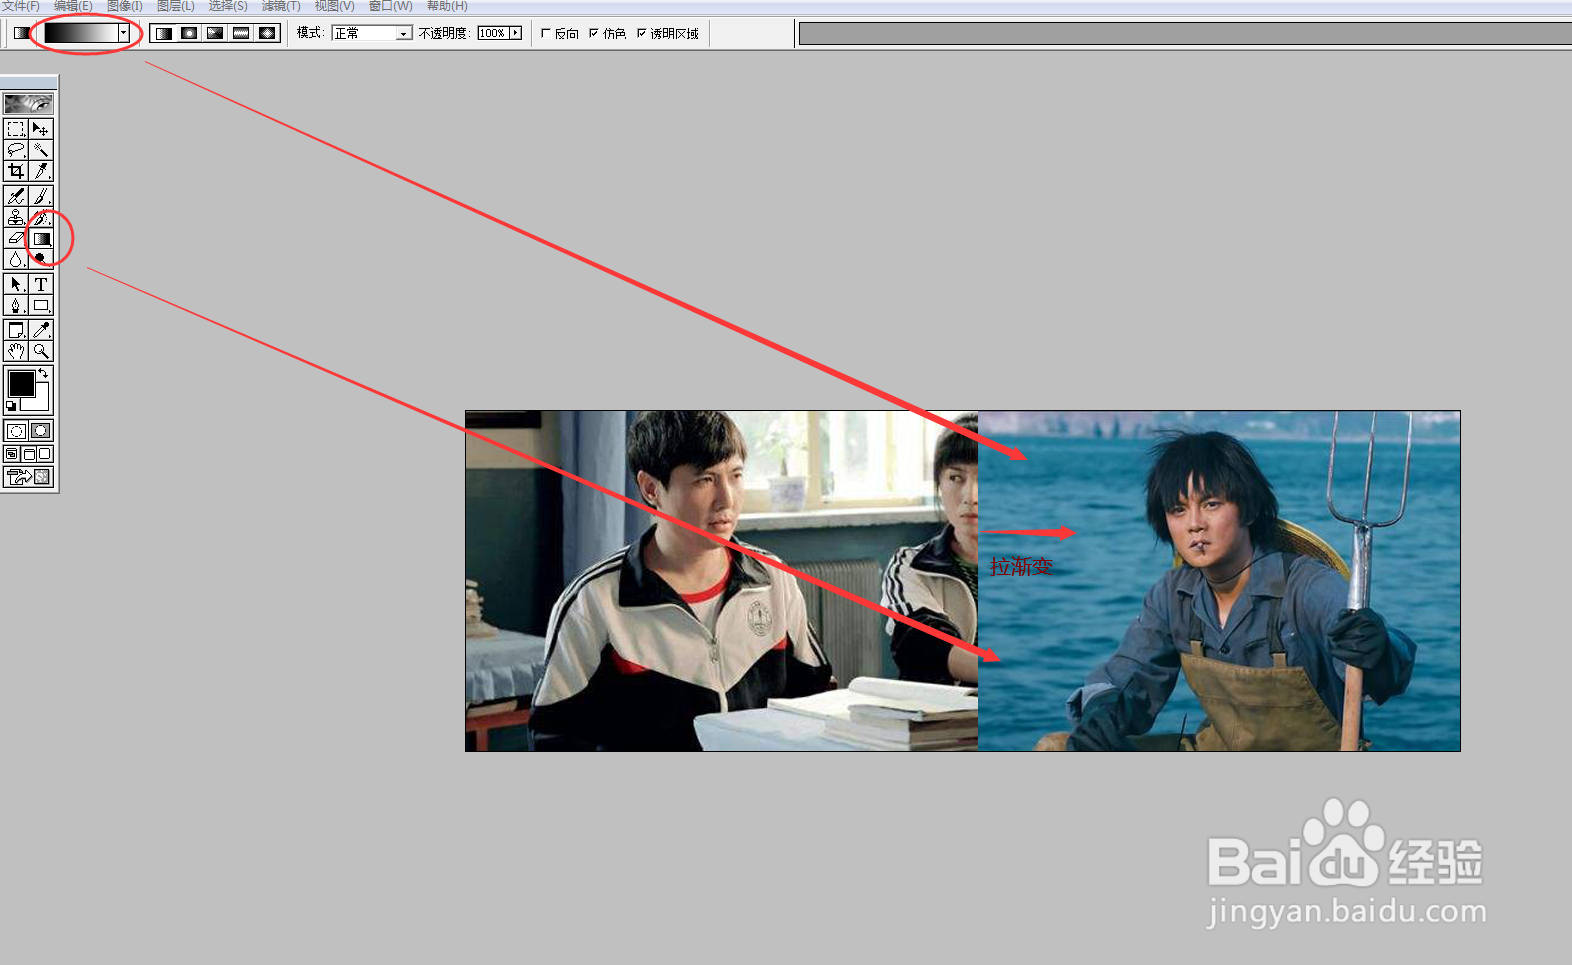1572x965 pixels.
Task: Select the Dodge tool
Action: pos(41,259)
